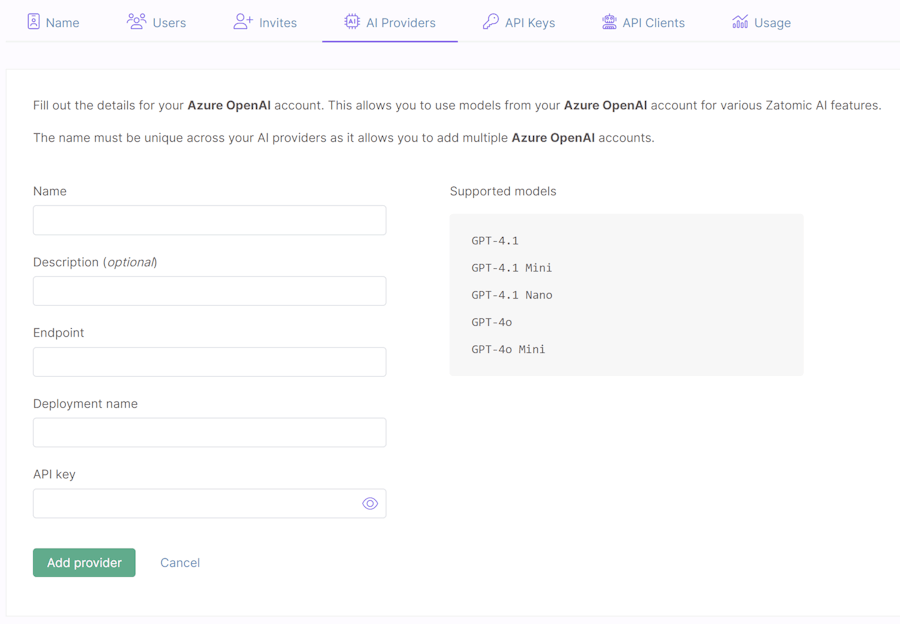Switch to the Users tab
The image size is (900, 624).
point(156,22)
